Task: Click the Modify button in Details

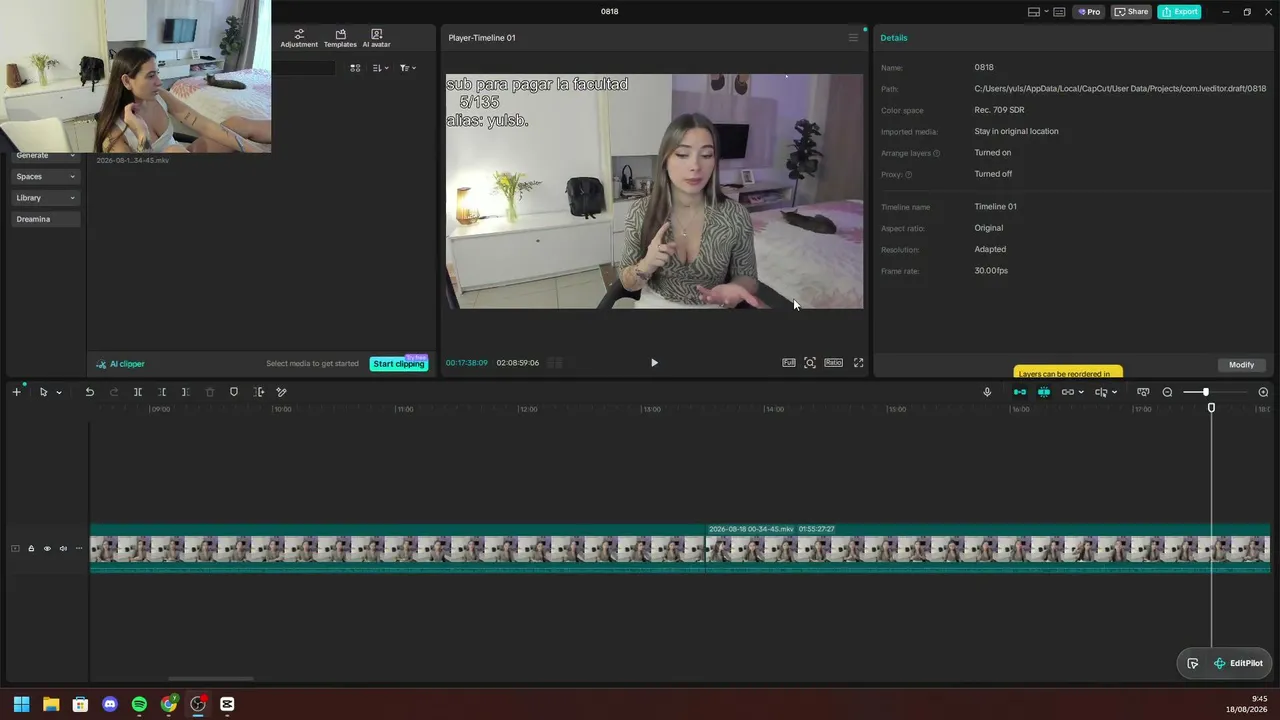Action: tap(1241, 365)
